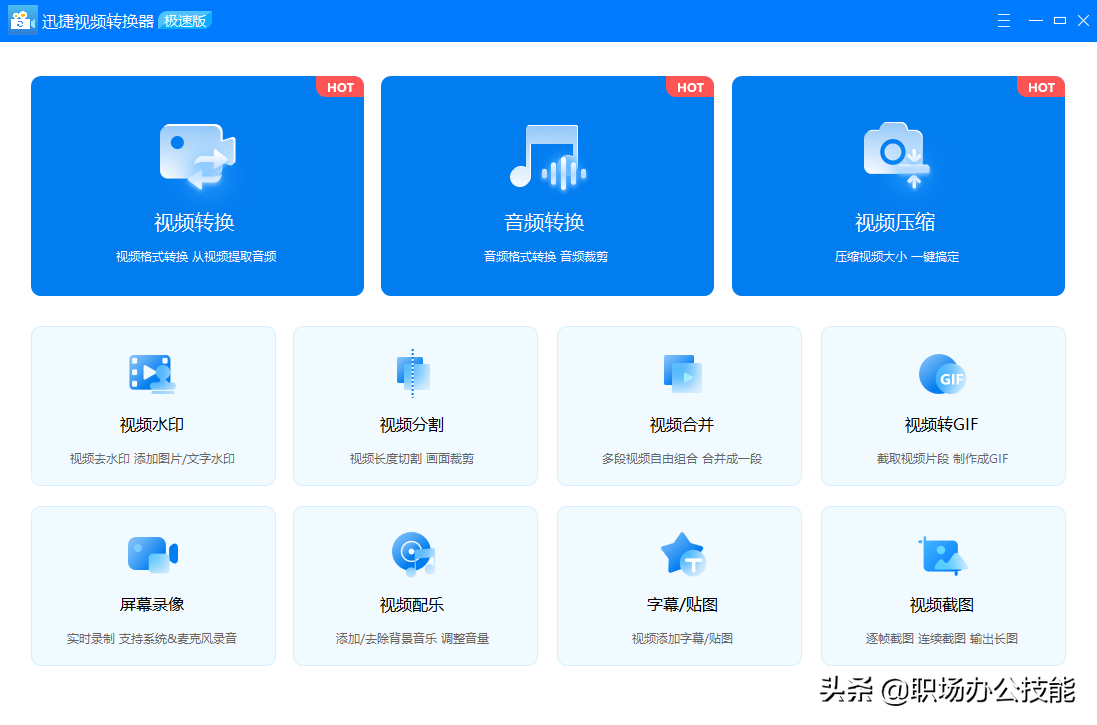Minimize the 迅捷视频转换器 window
The height and width of the screenshot is (725, 1097).
[x=1036, y=21]
